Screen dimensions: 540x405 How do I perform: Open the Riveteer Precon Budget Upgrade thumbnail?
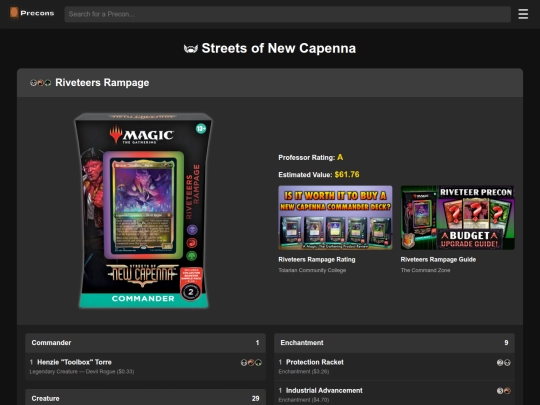click(457, 218)
